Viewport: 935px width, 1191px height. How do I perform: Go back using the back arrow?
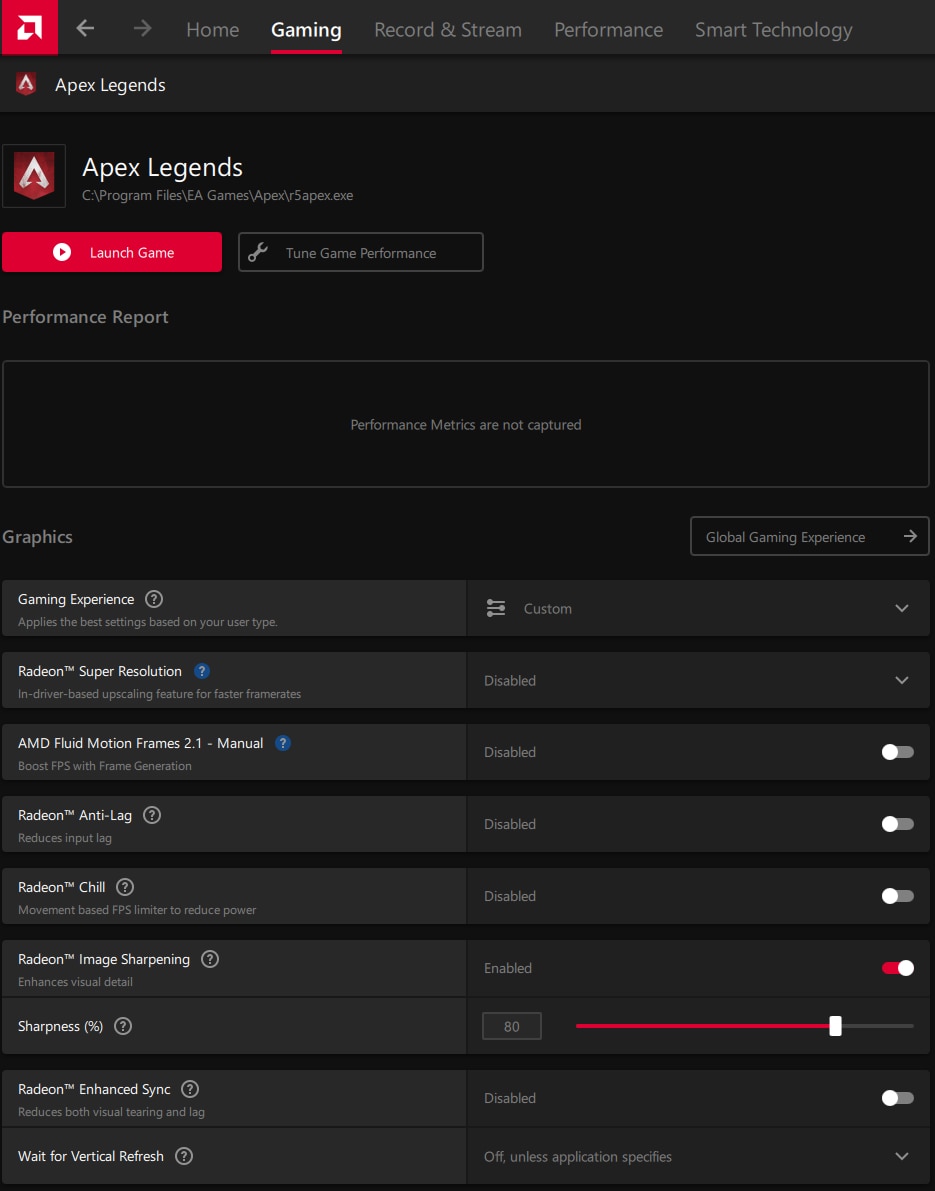[85, 29]
